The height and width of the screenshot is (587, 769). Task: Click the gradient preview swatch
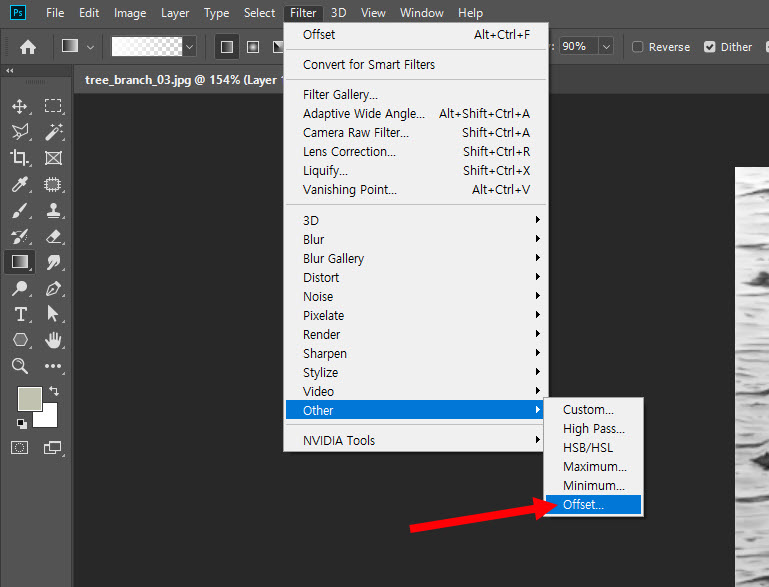coord(147,47)
